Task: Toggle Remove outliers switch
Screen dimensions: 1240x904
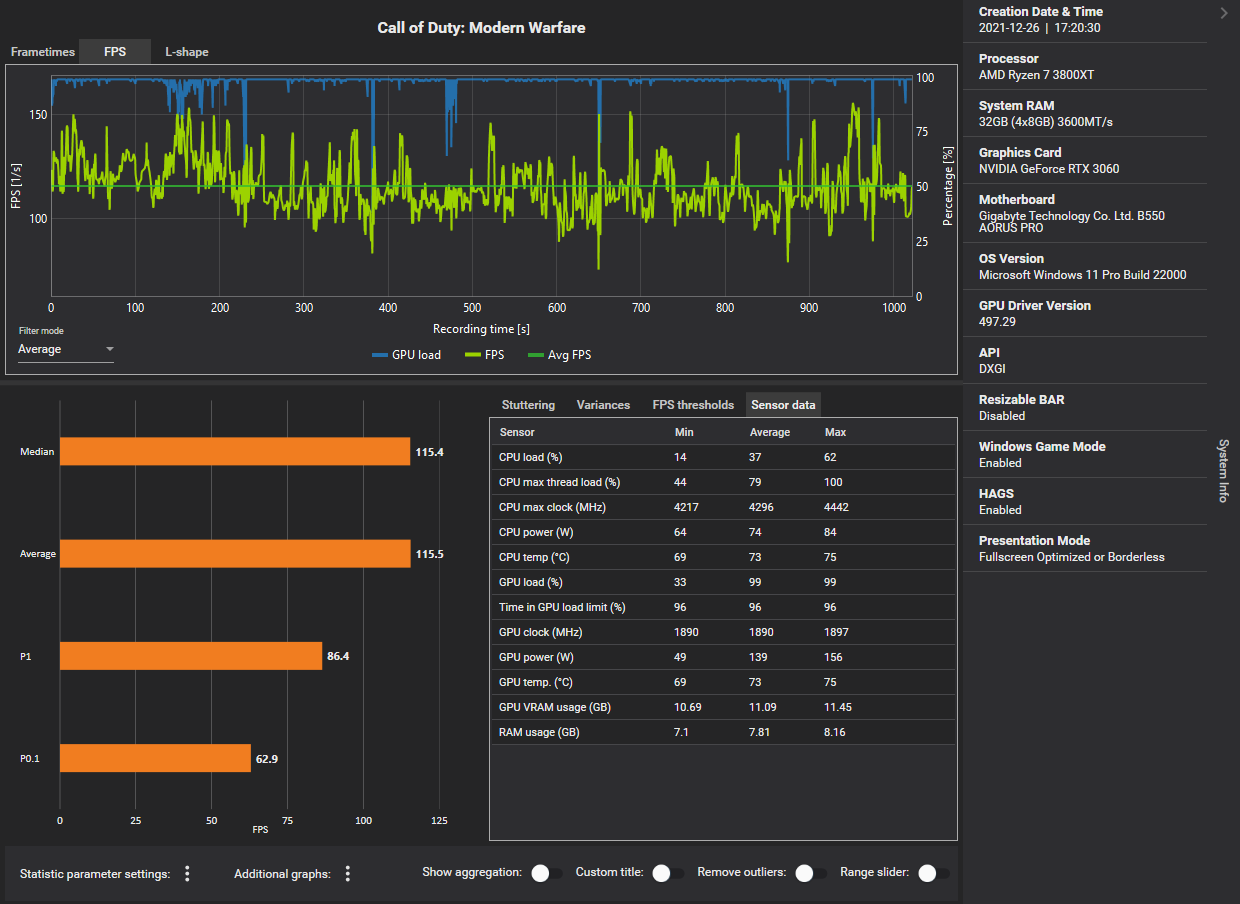Action: 810,873
